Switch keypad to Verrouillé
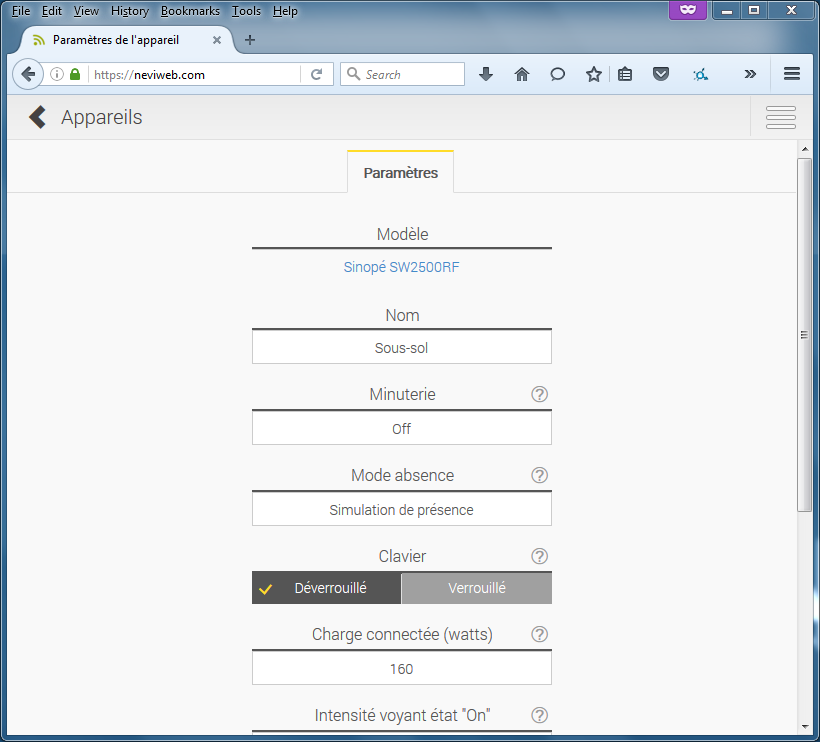This screenshot has width=820, height=742. (x=477, y=588)
